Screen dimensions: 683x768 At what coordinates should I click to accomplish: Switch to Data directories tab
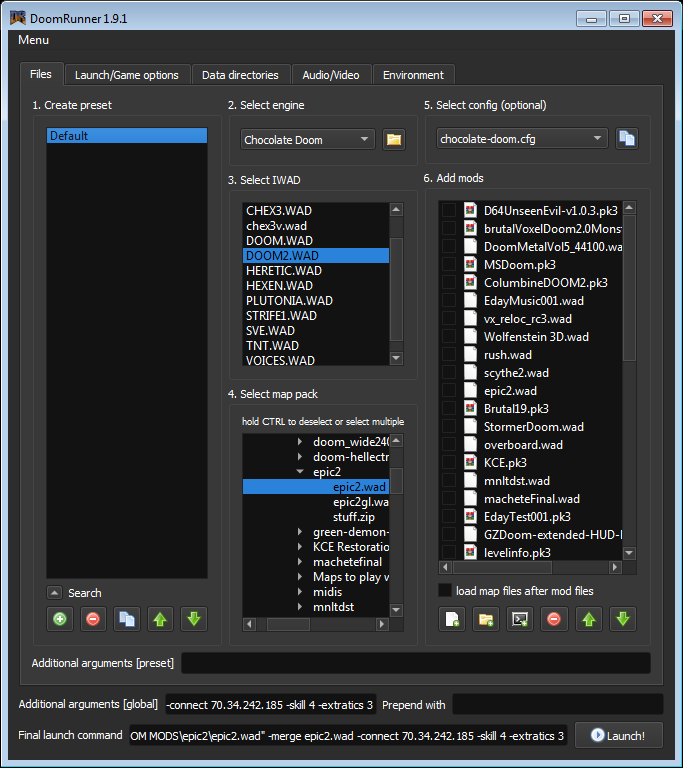pyautogui.click(x=240, y=75)
